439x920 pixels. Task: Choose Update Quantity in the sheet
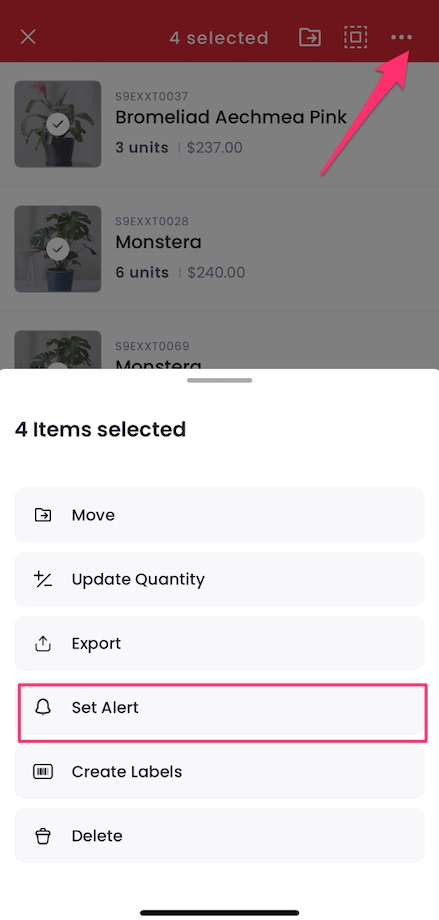tap(220, 579)
